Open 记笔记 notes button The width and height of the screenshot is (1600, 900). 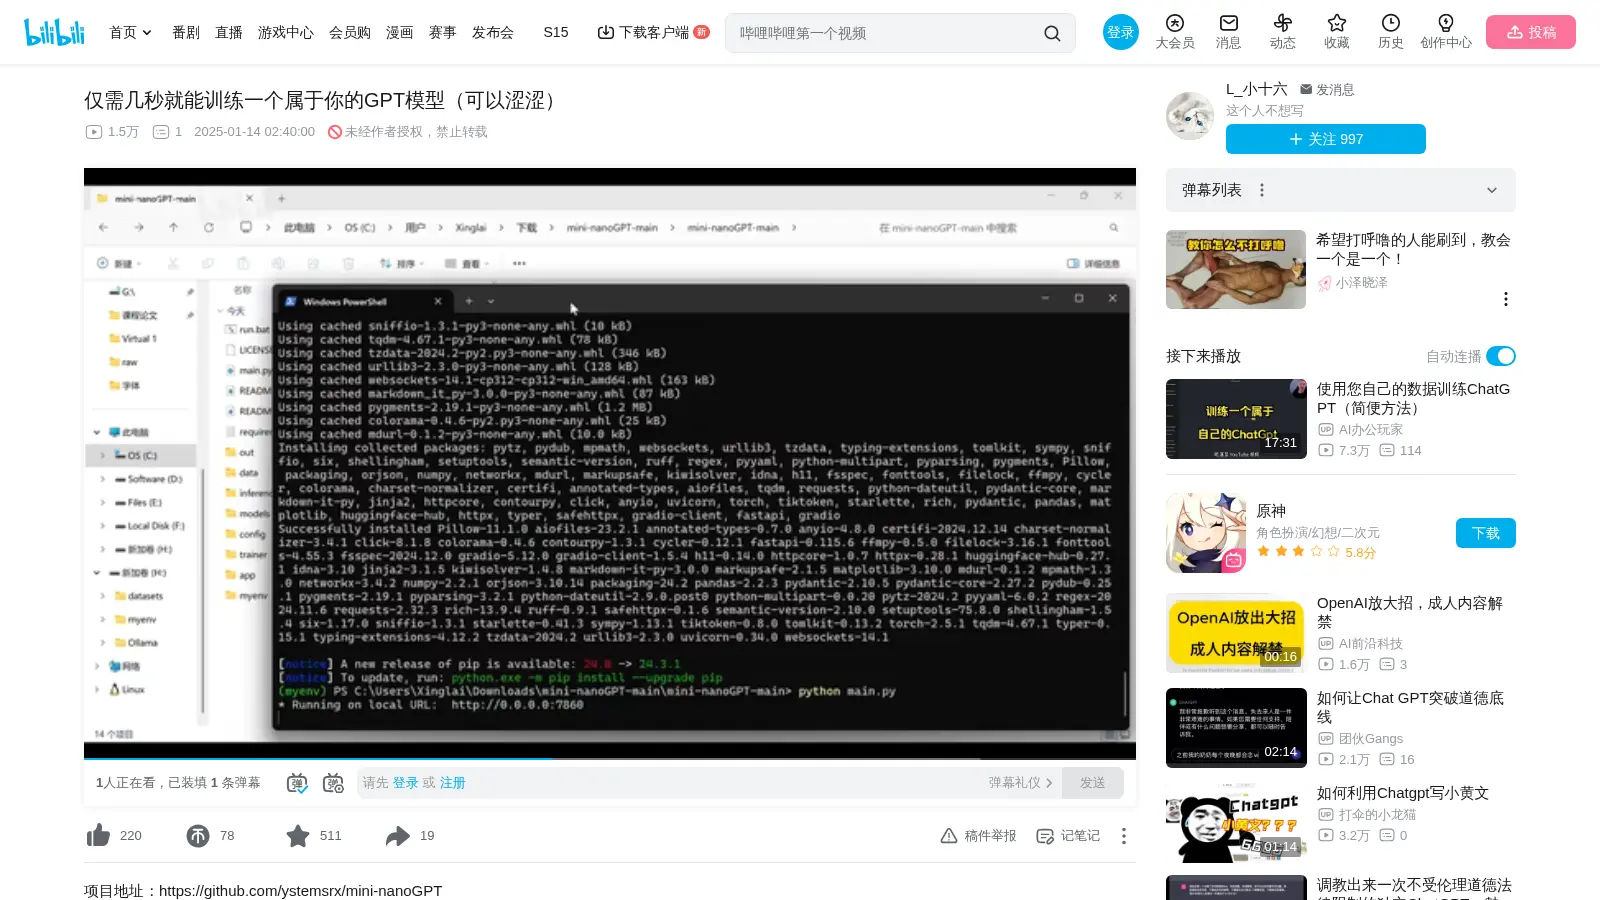click(x=1068, y=836)
